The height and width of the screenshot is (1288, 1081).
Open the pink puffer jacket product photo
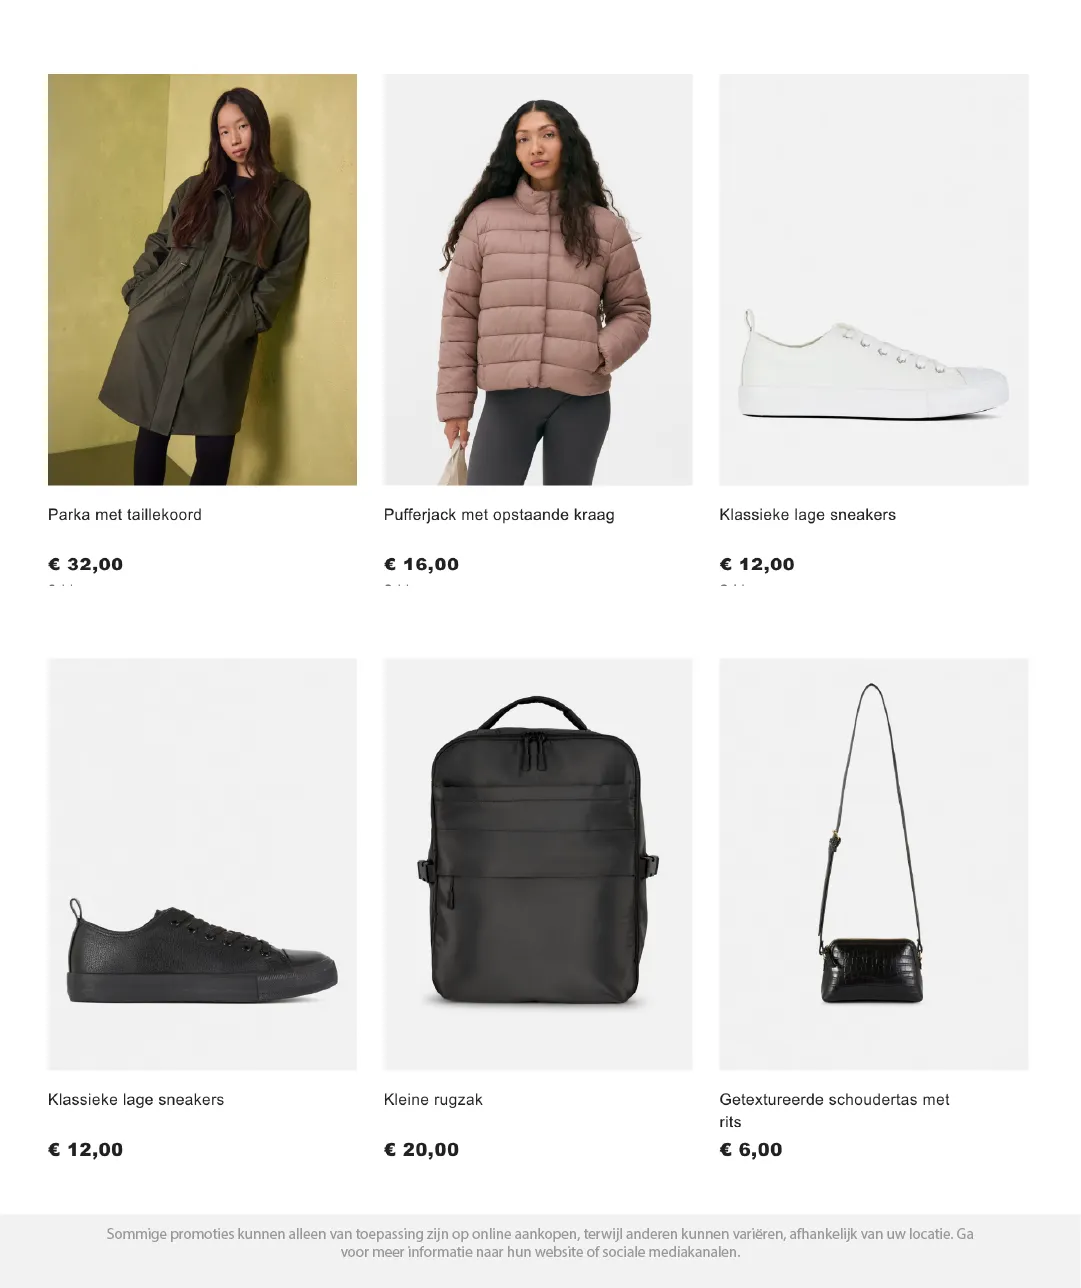(538, 279)
